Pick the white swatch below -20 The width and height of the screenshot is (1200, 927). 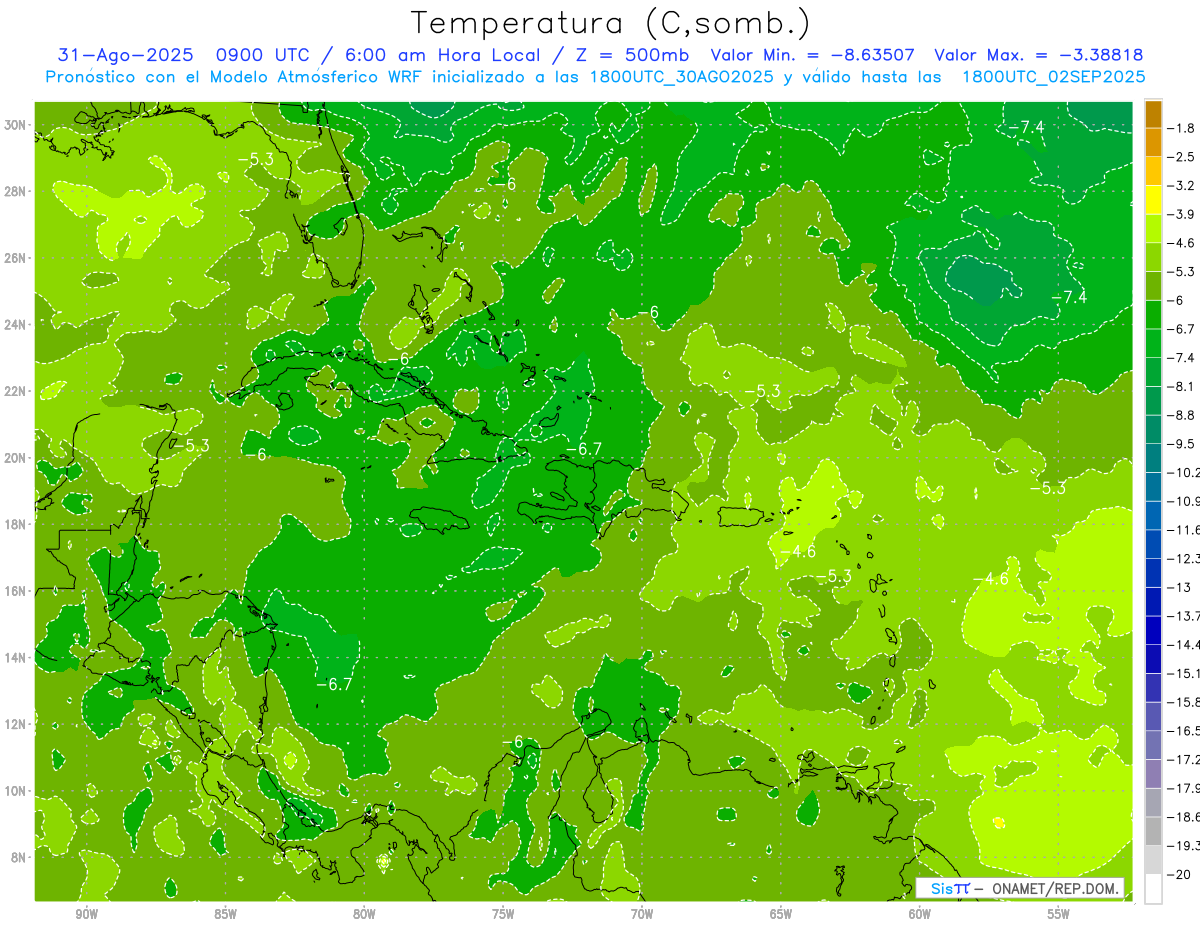tap(1153, 888)
